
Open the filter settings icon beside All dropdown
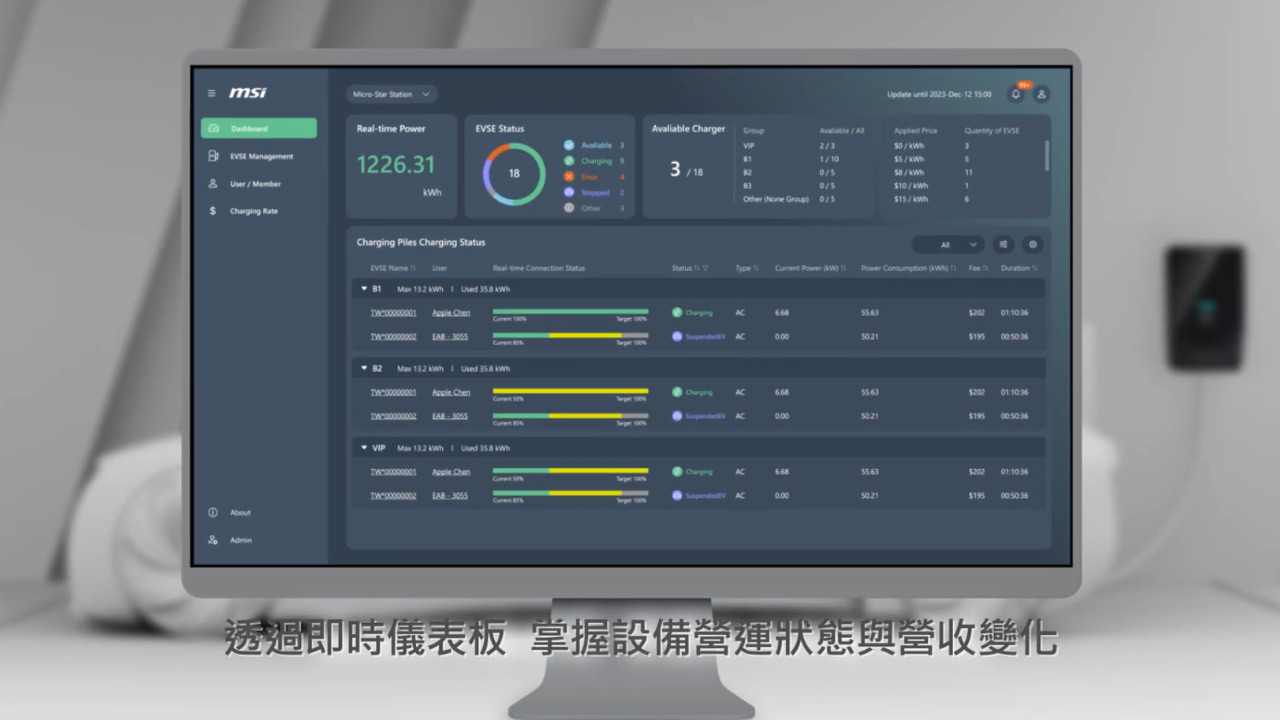[x=1003, y=244]
